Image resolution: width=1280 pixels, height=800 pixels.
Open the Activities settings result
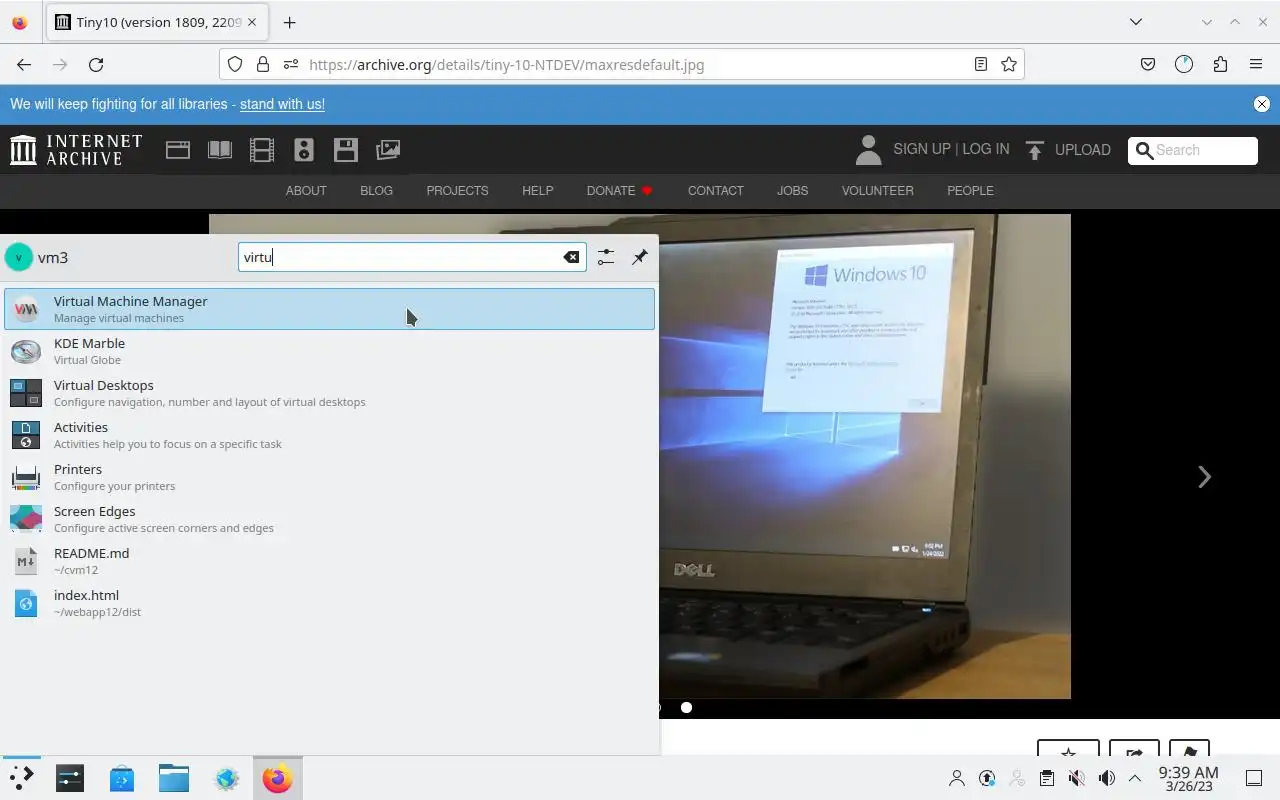329,435
